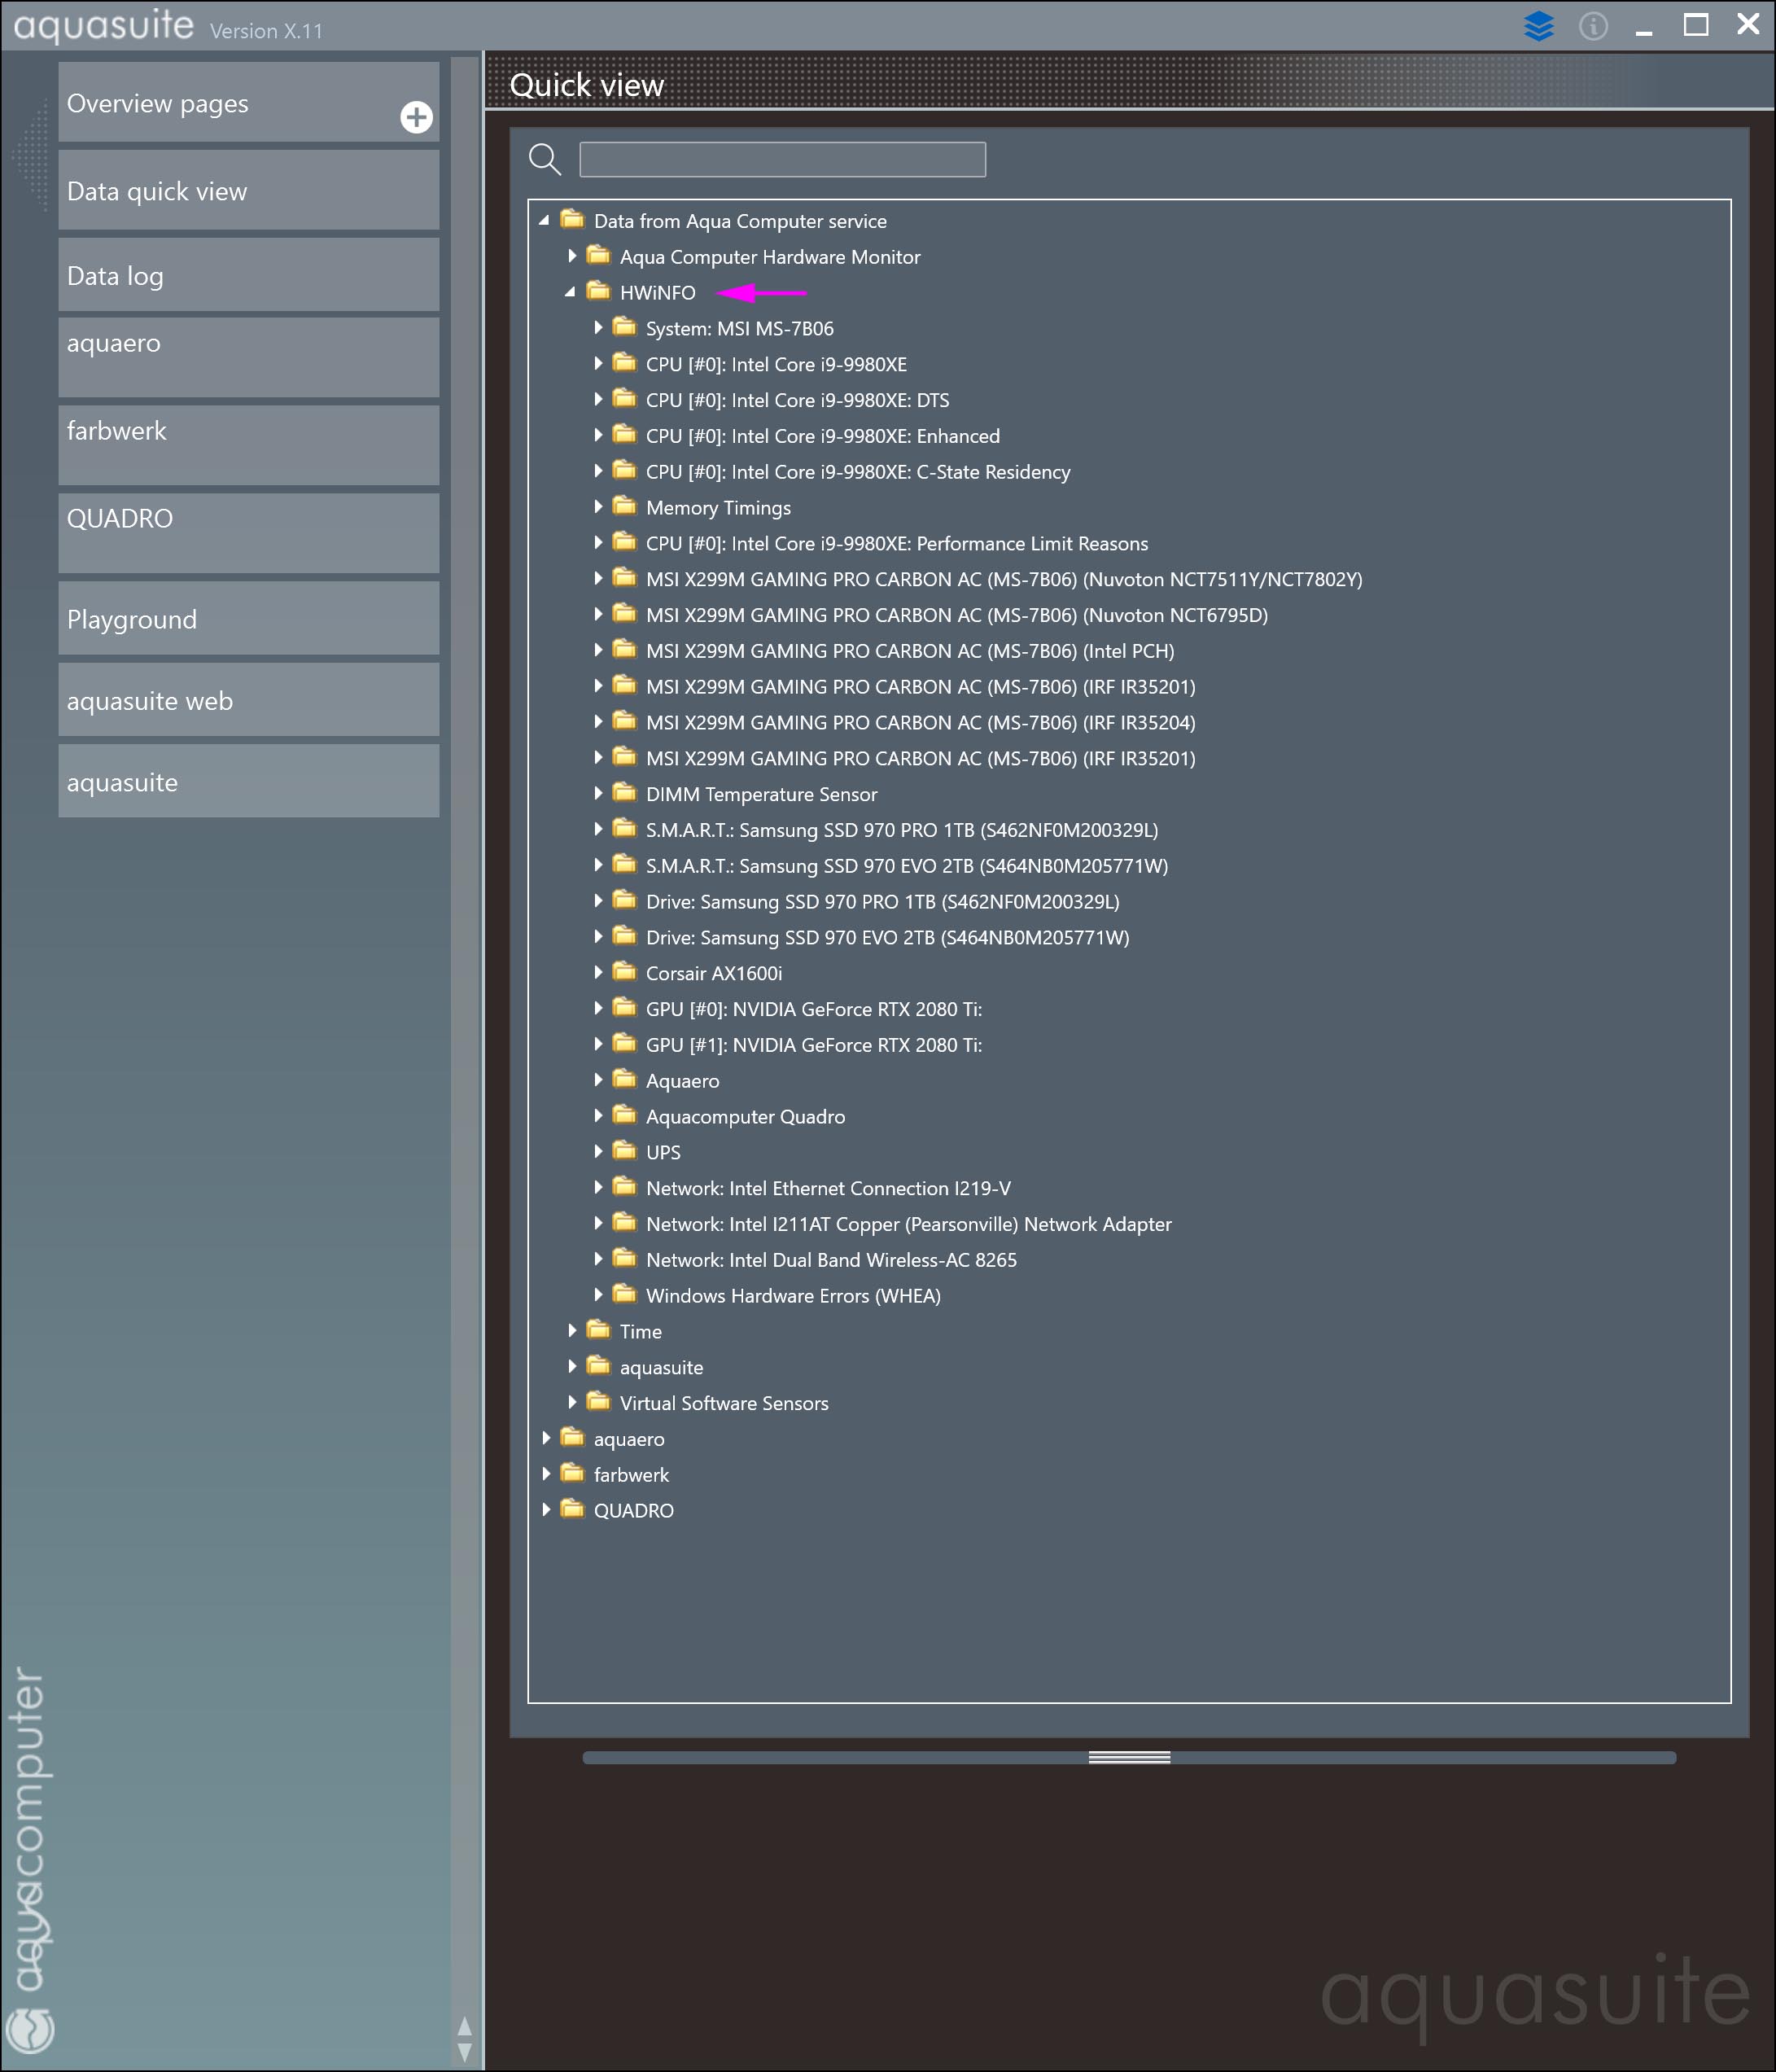Click folder icon beside GPU [#0] RTX 2080 Ti

[x=624, y=1007]
